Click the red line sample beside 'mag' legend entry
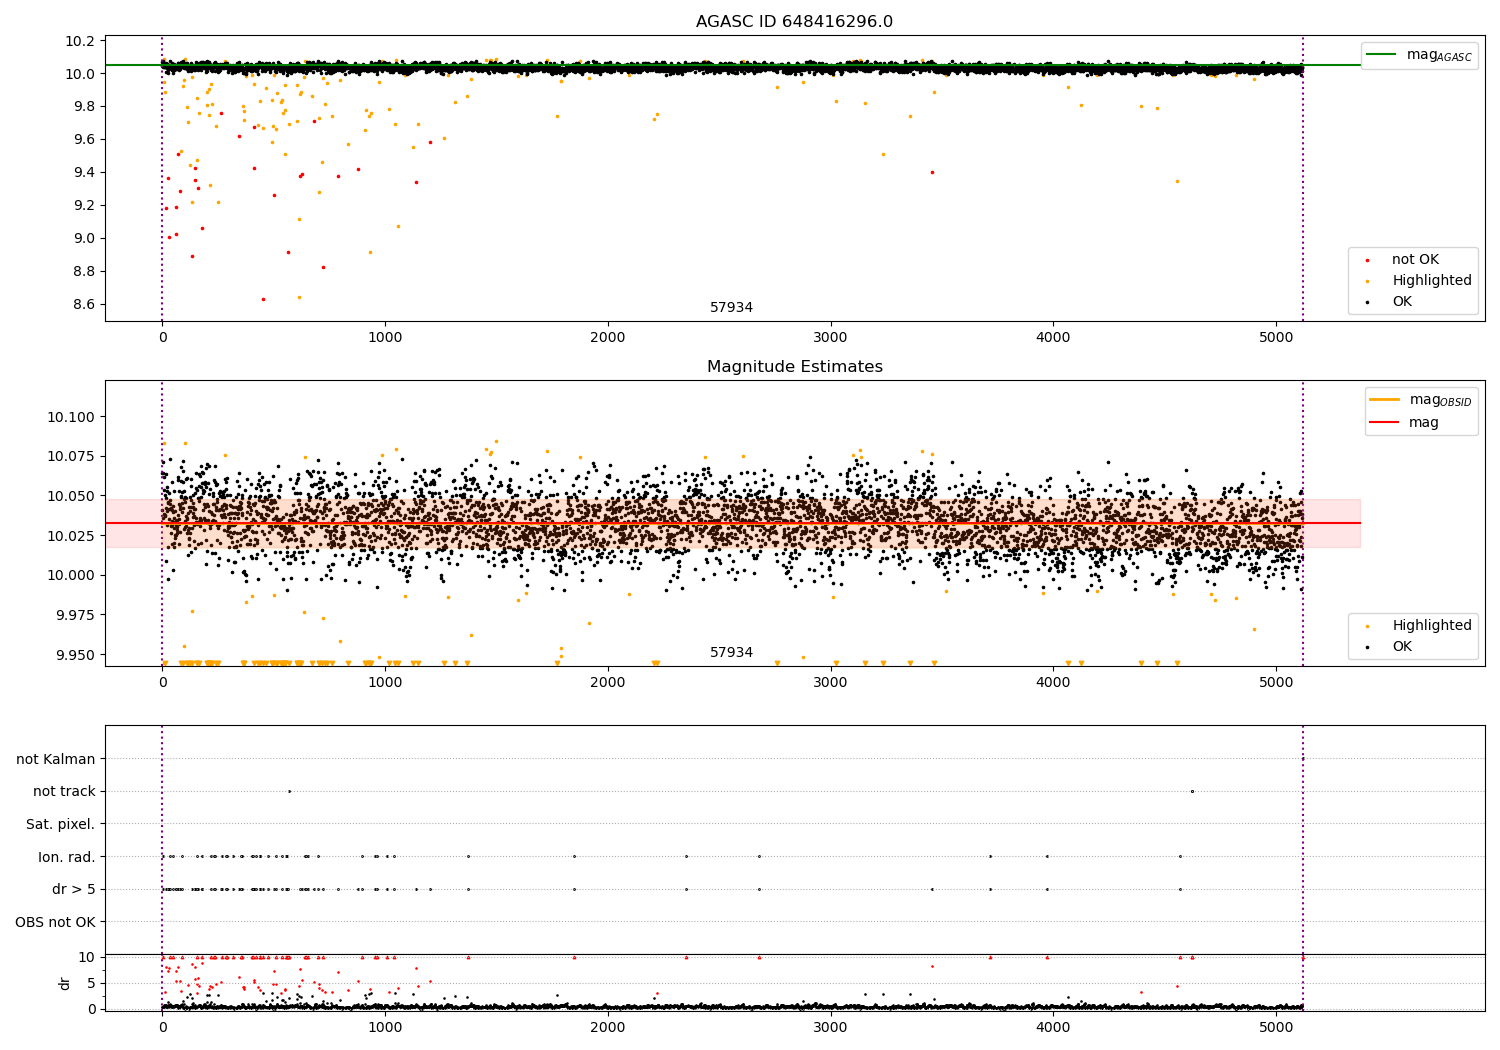 pyautogui.click(x=1384, y=423)
